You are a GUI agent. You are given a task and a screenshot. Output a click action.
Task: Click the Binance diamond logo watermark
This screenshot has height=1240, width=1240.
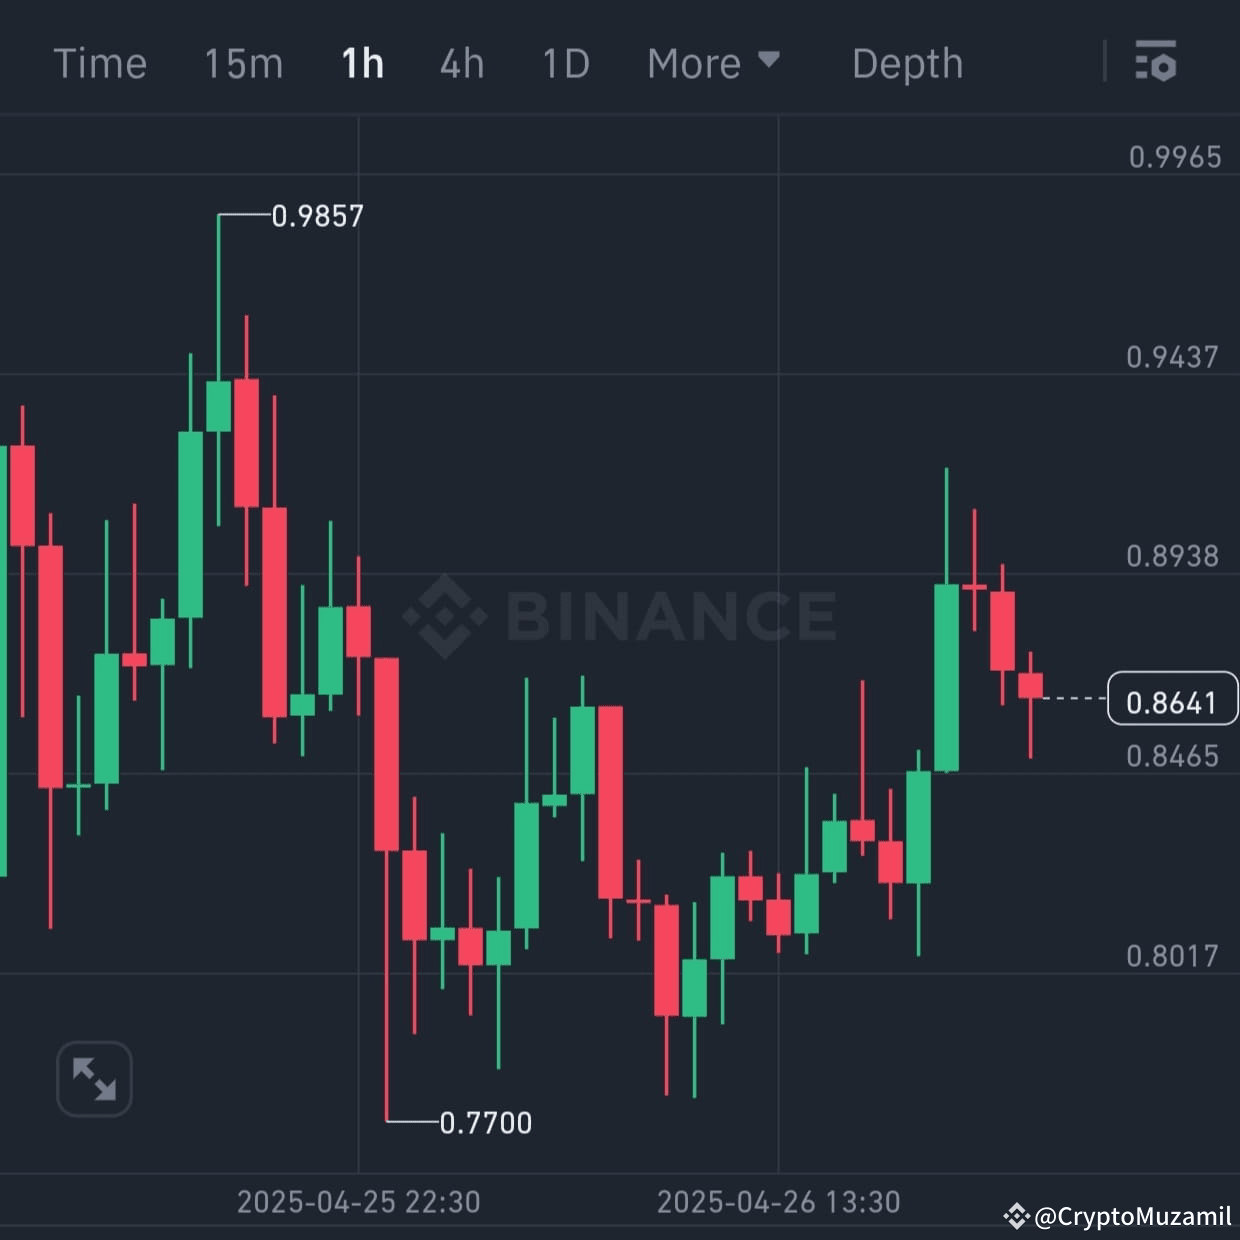click(x=443, y=616)
